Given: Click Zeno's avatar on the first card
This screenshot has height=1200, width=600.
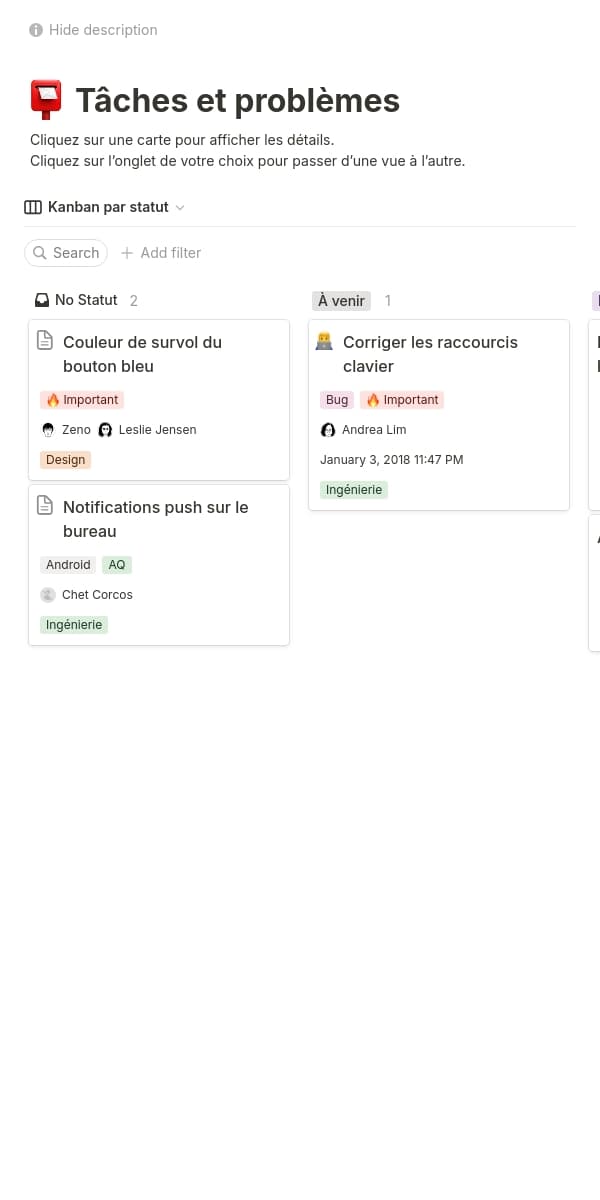Looking at the screenshot, I should [x=47, y=429].
